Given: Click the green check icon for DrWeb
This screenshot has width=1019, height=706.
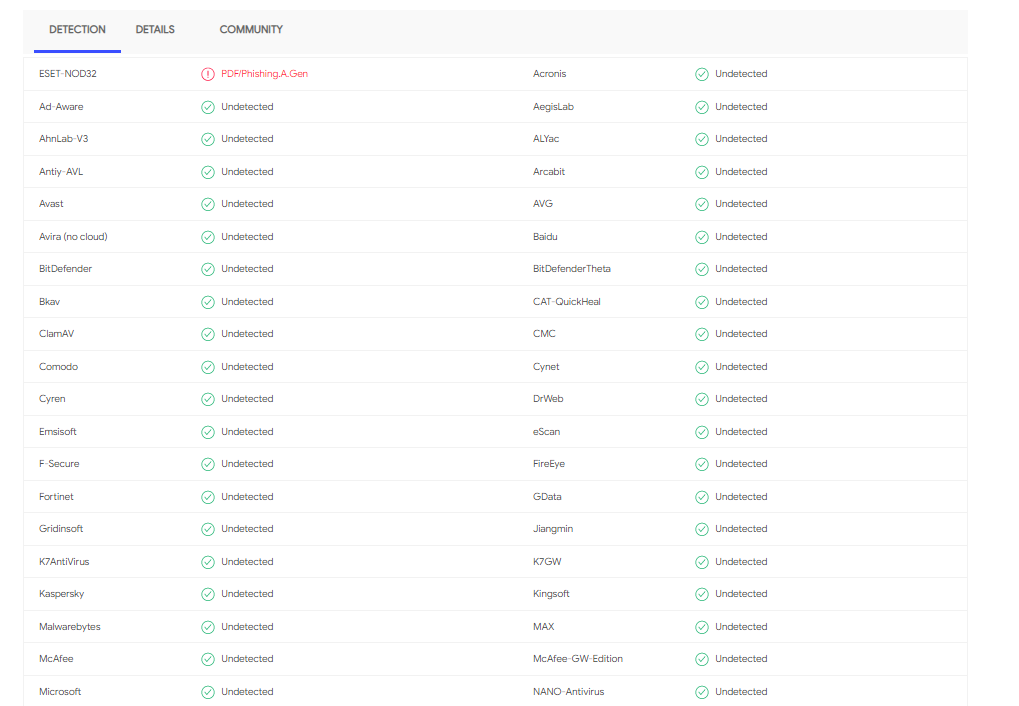Looking at the screenshot, I should [701, 399].
